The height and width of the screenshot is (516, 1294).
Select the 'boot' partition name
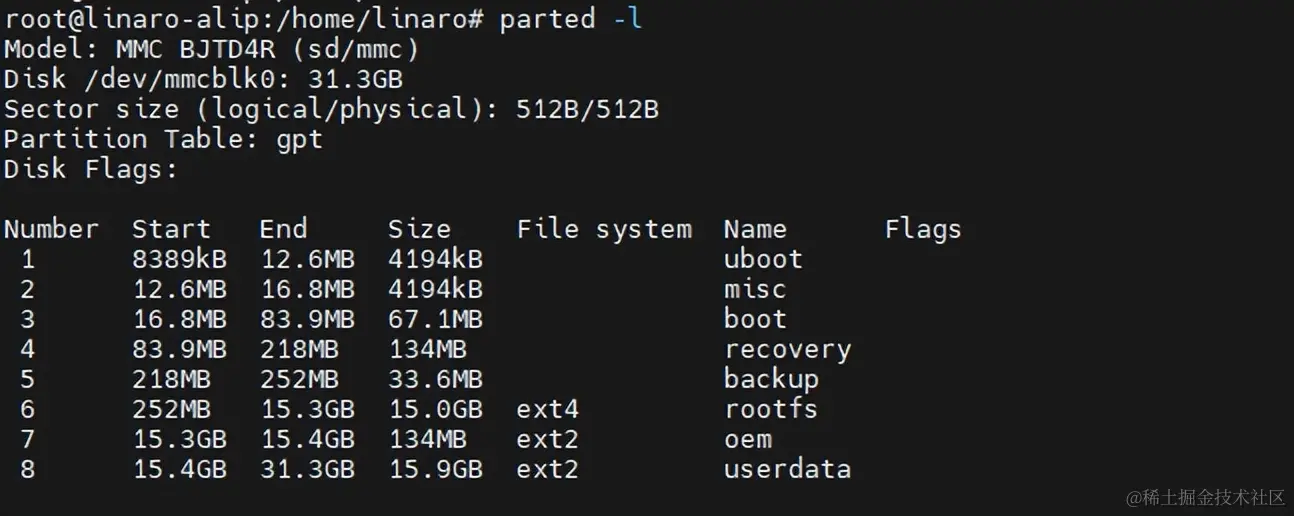(x=755, y=319)
